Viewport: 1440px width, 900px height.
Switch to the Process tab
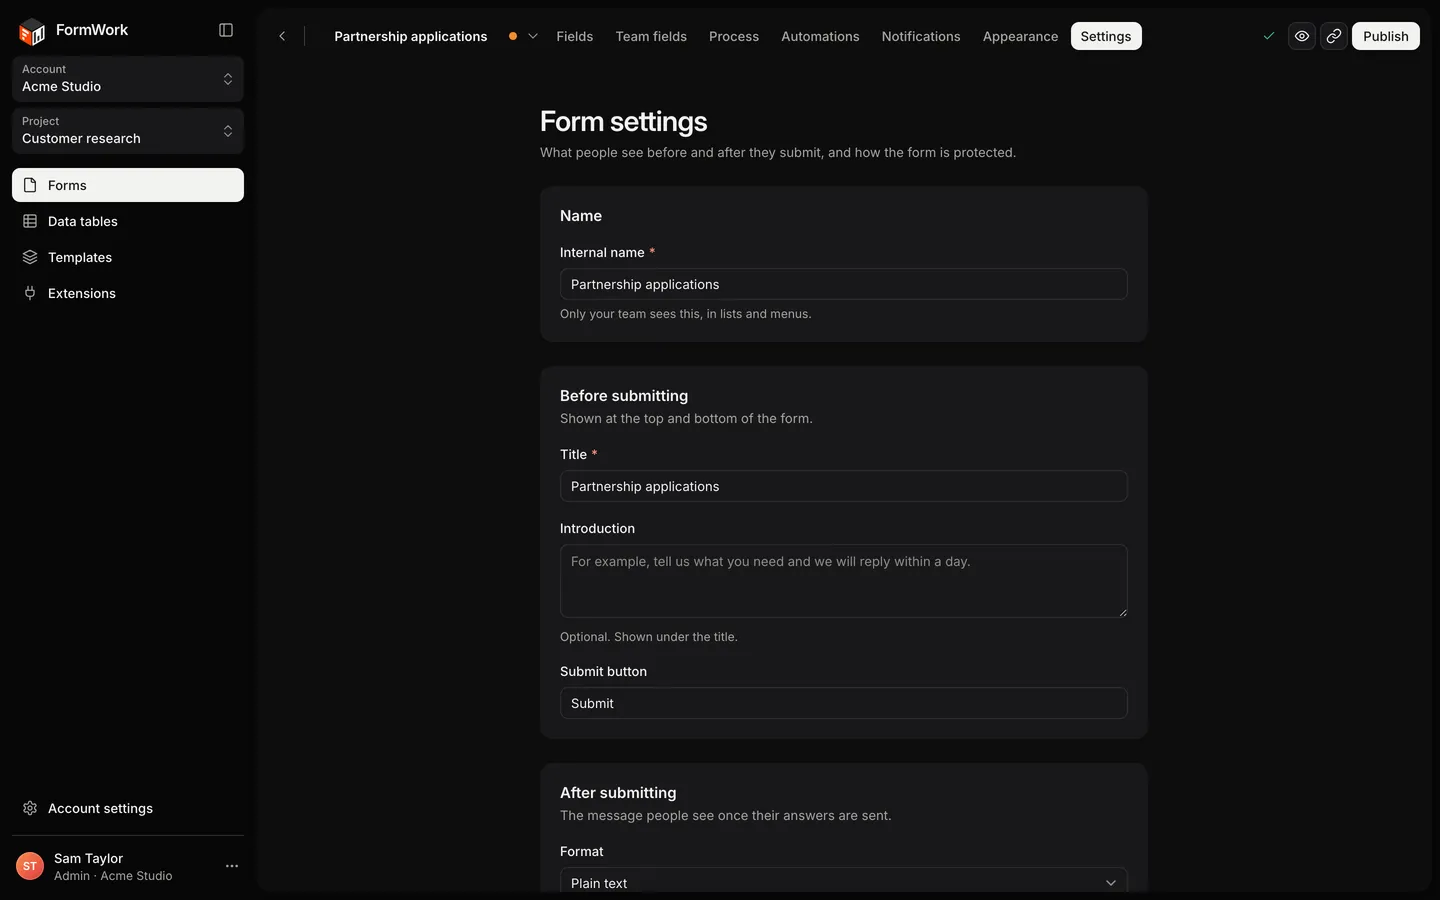tap(734, 36)
